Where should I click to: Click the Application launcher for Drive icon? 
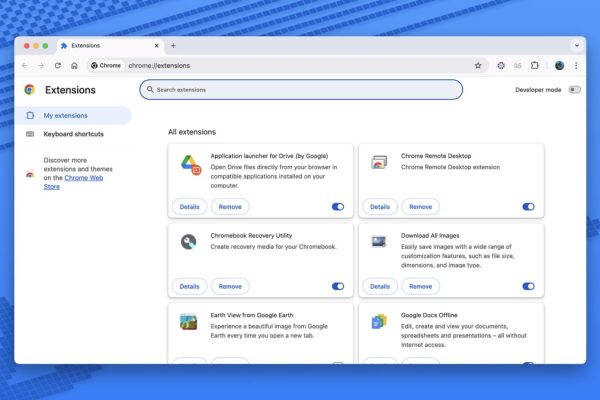pyautogui.click(x=191, y=165)
